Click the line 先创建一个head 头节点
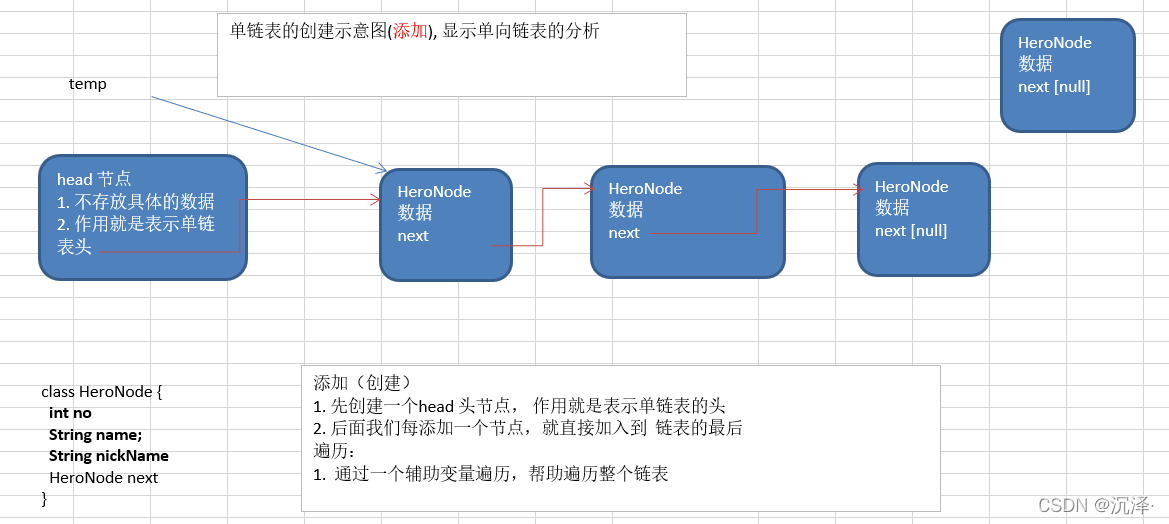 pos(520,406)
